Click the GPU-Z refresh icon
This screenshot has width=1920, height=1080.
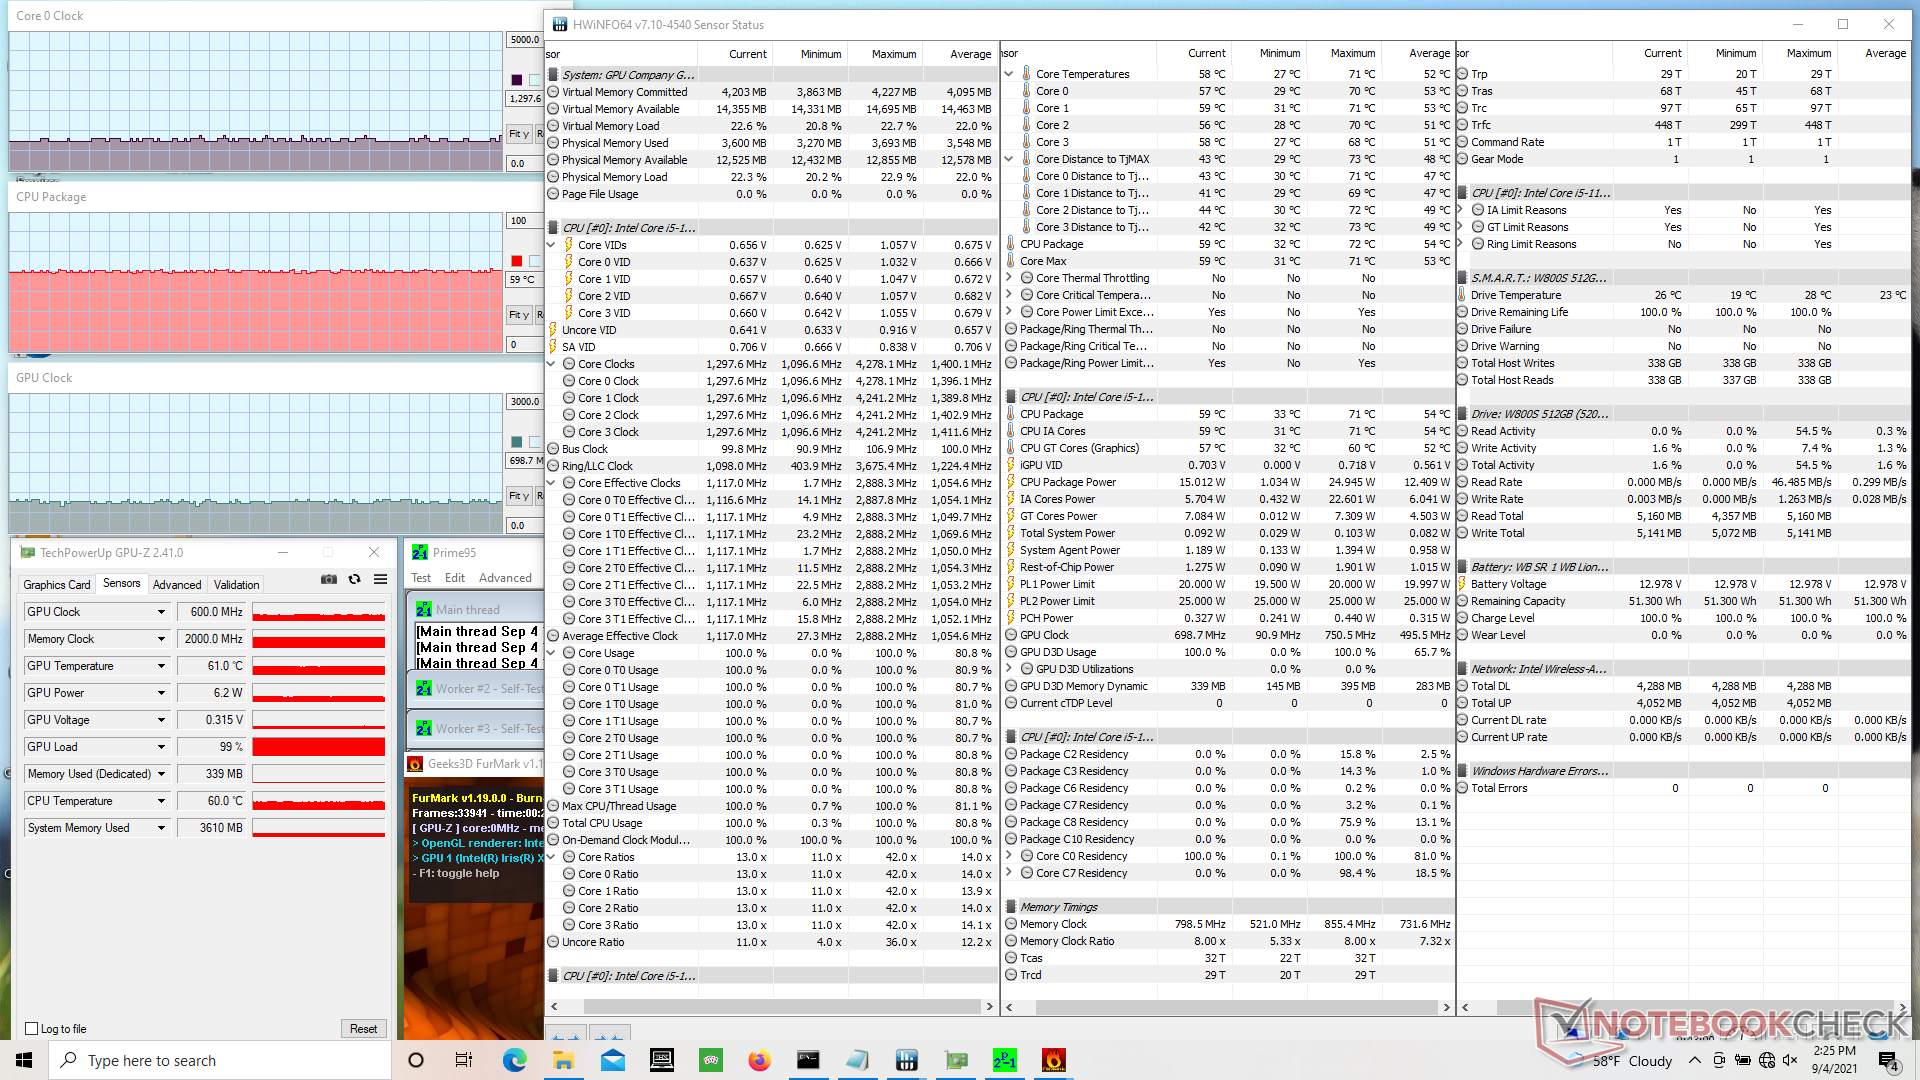(354, 579)
